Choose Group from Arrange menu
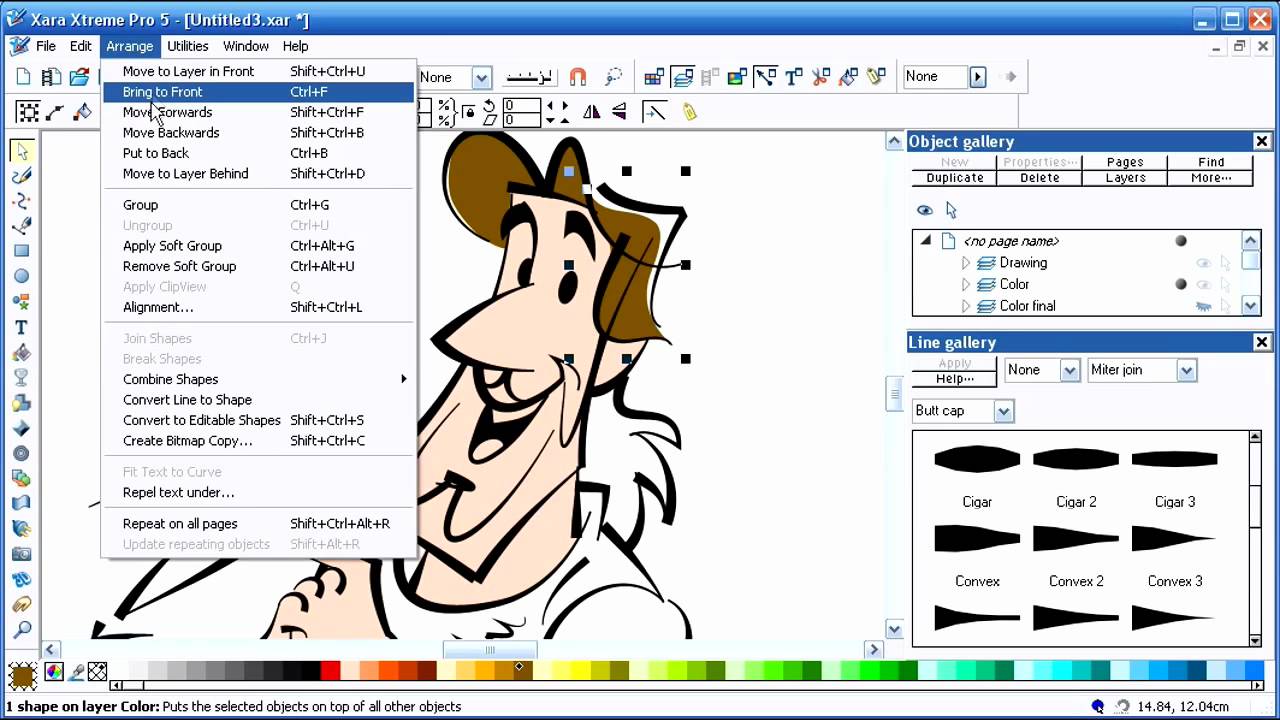This screenshot has width=1280, height=720. 259,204
